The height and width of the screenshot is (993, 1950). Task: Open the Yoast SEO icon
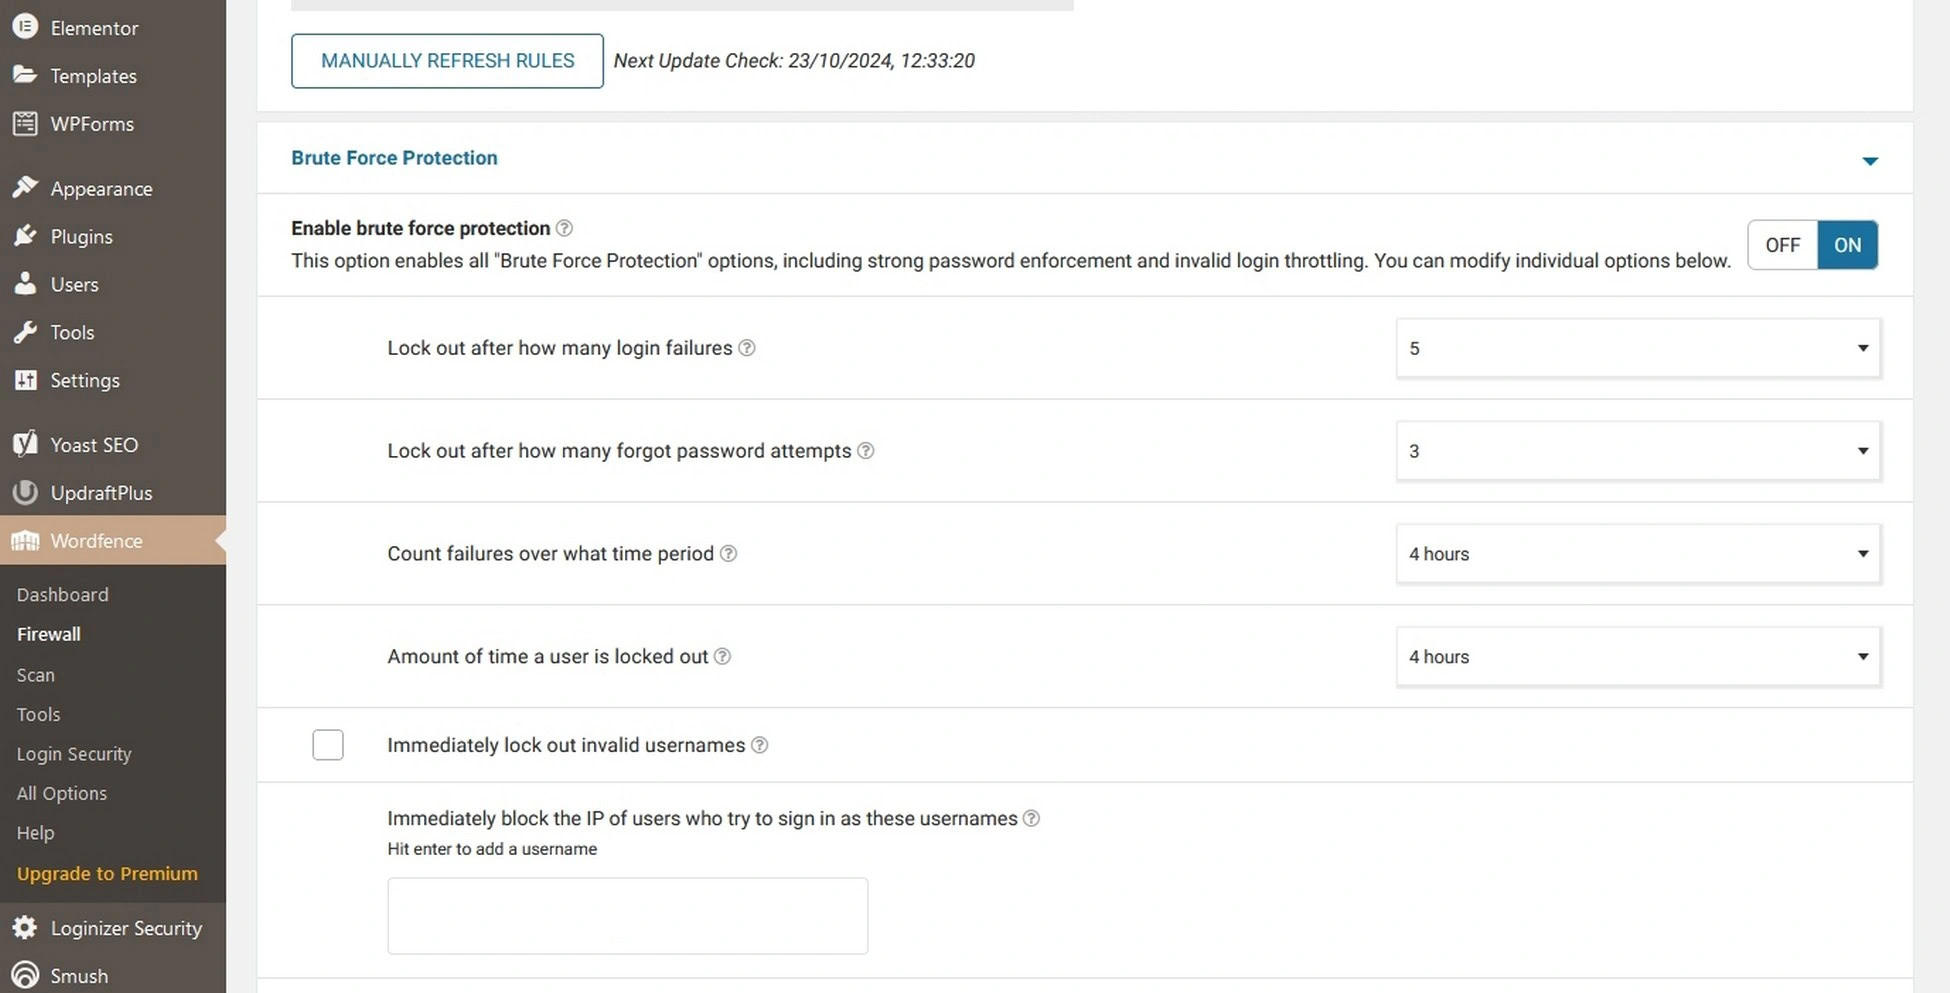click(25, 444)
